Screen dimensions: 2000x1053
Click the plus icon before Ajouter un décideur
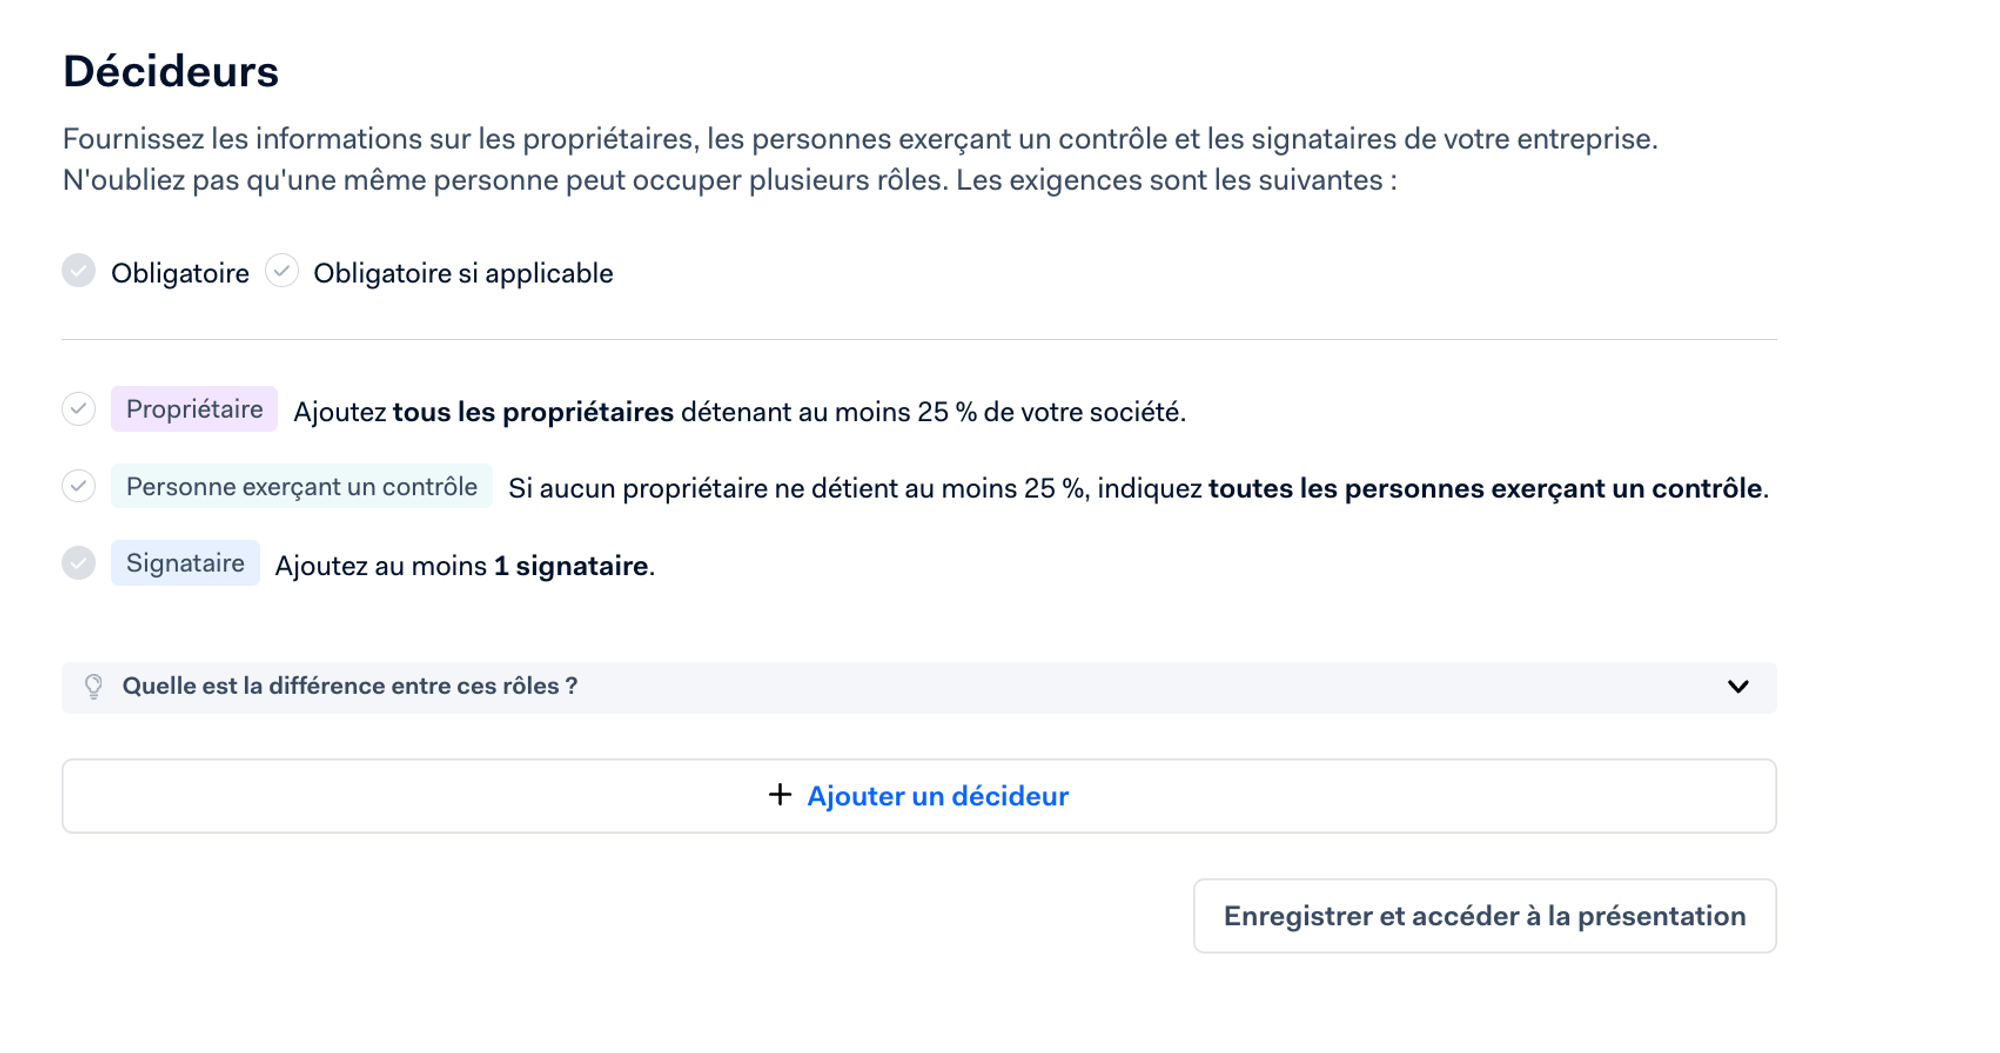point(780,795)
